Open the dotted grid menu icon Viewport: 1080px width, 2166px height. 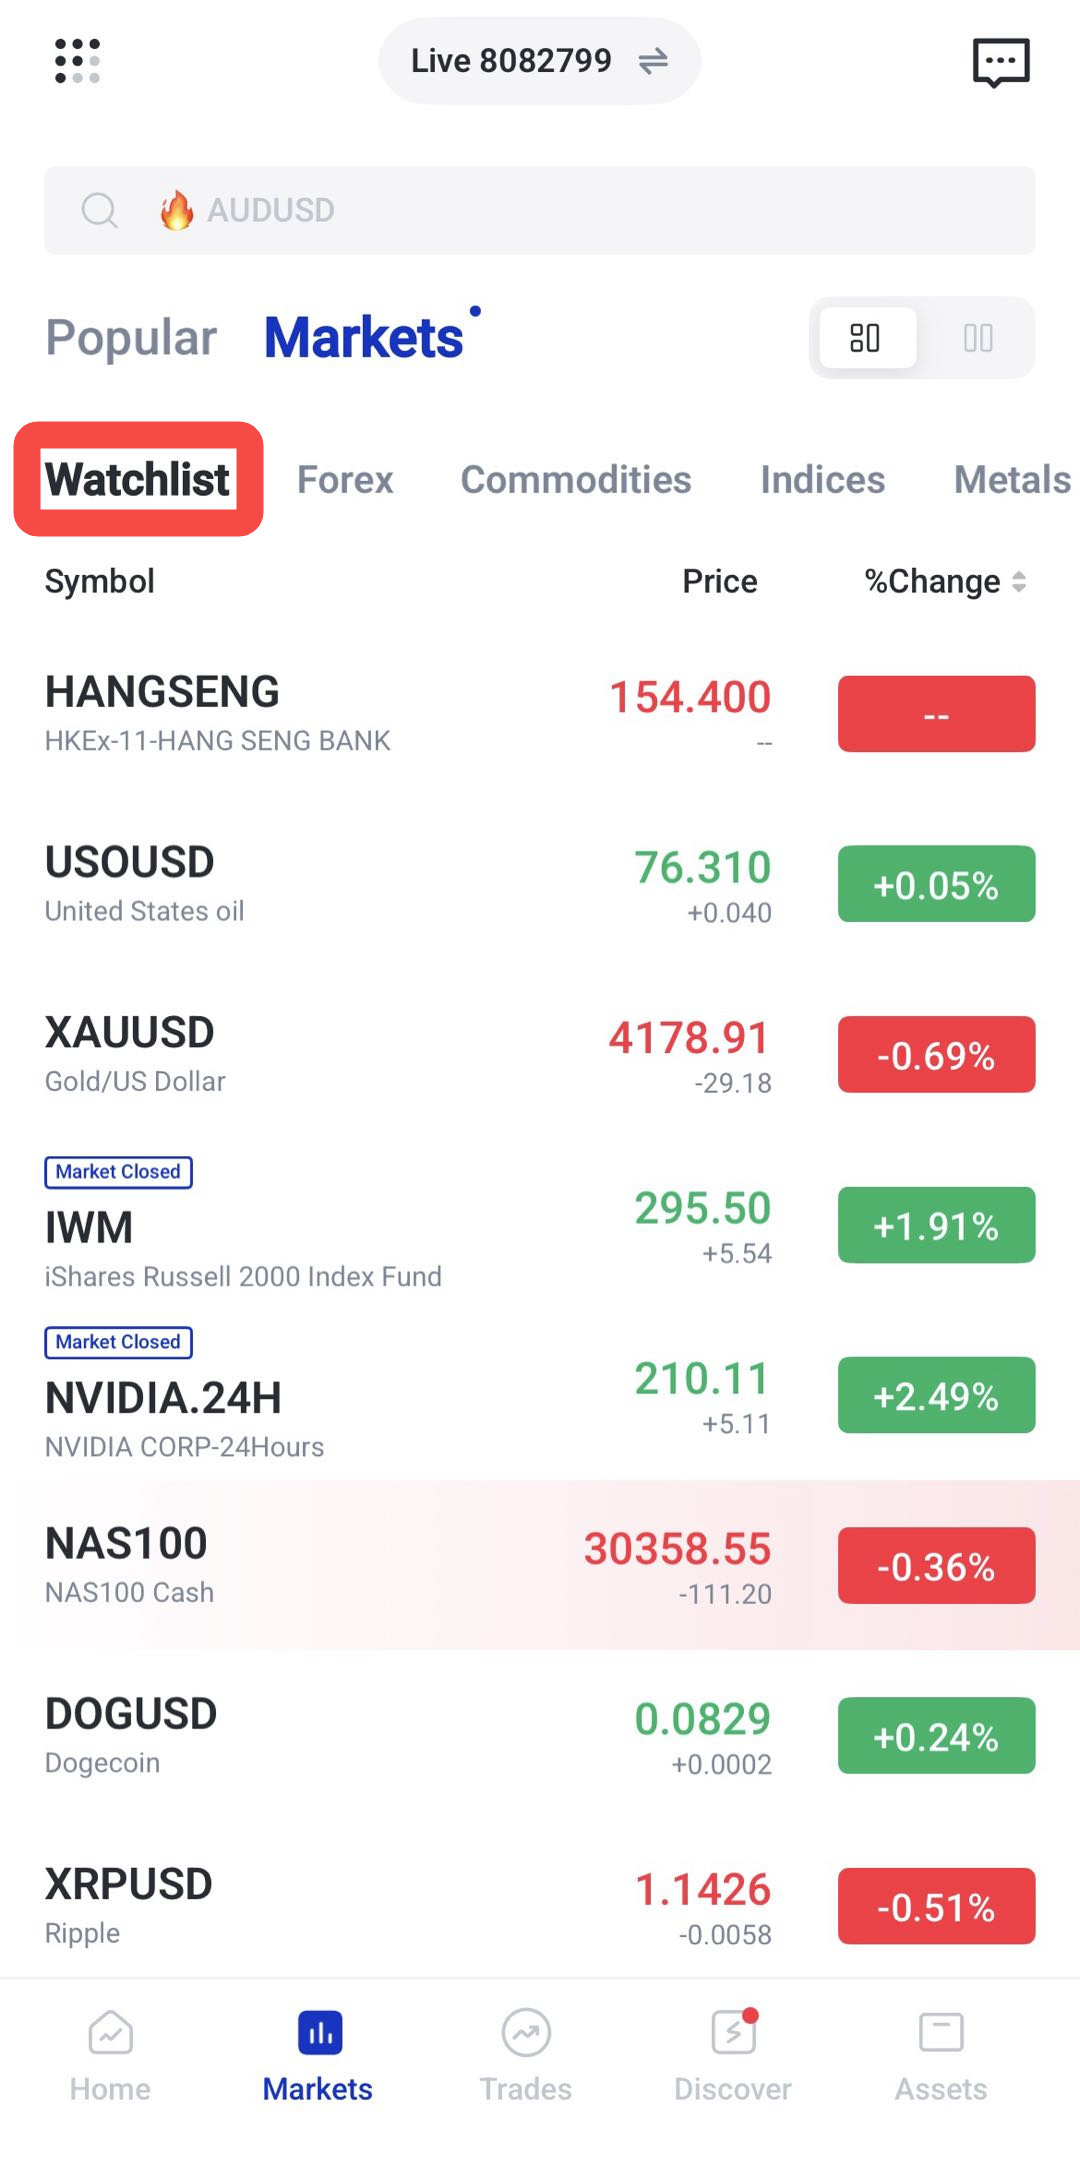click(77, 61)
